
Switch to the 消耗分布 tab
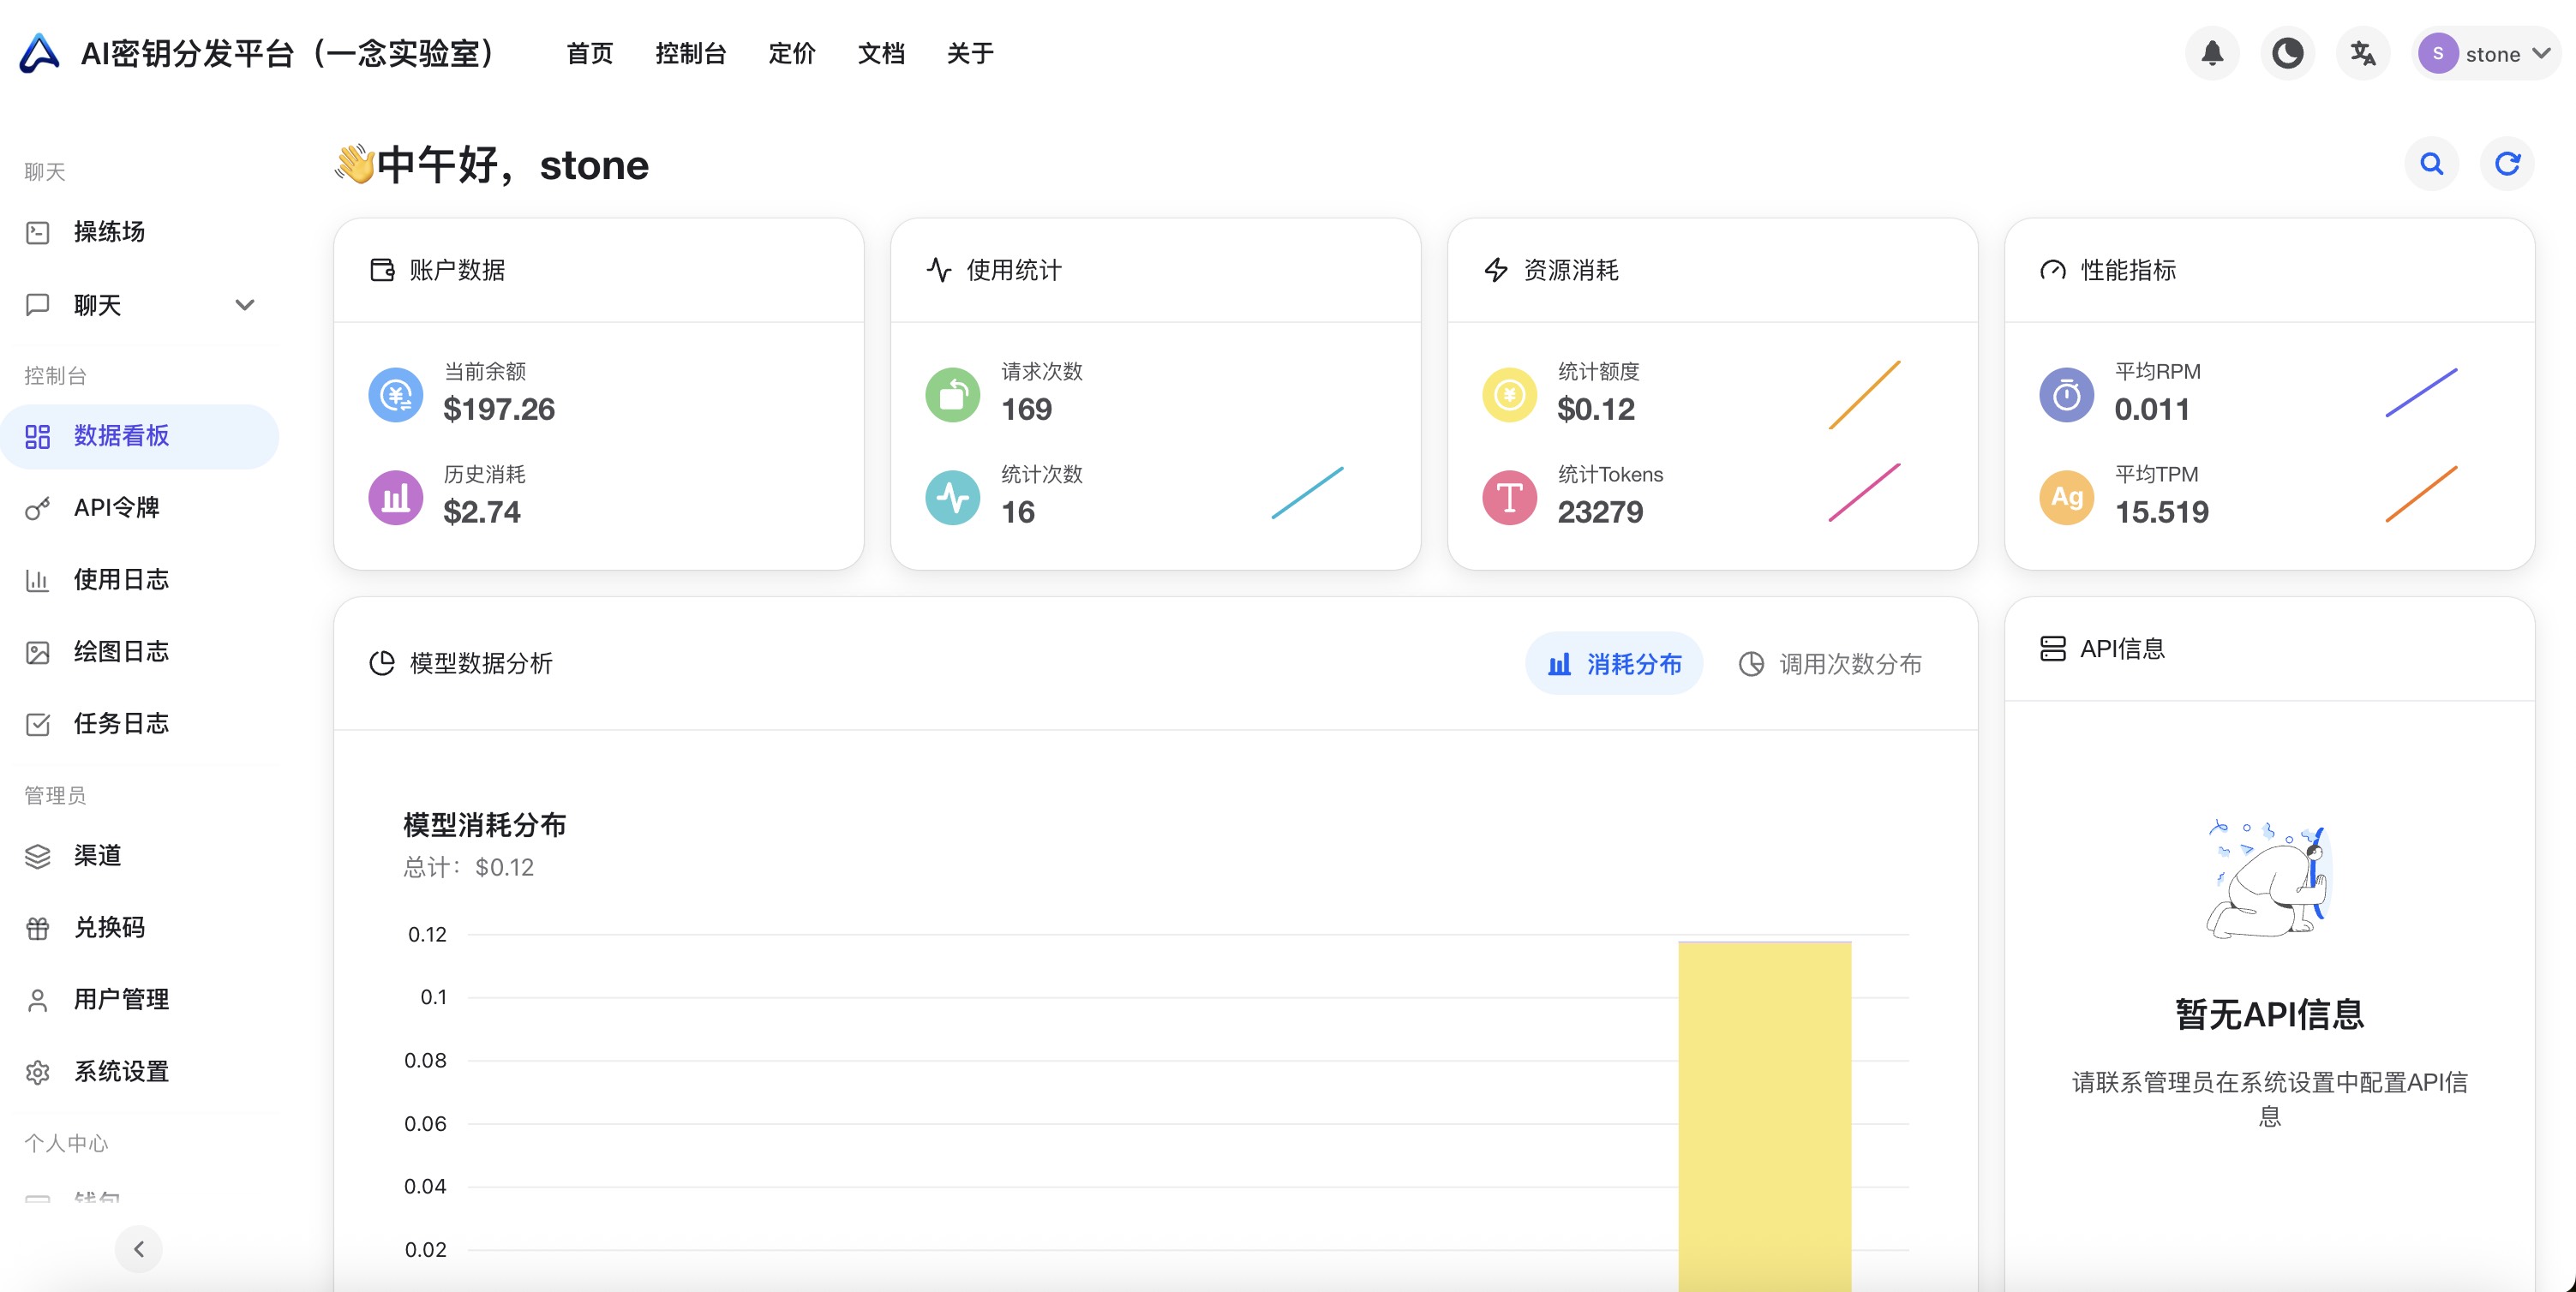pos(1614,664)
